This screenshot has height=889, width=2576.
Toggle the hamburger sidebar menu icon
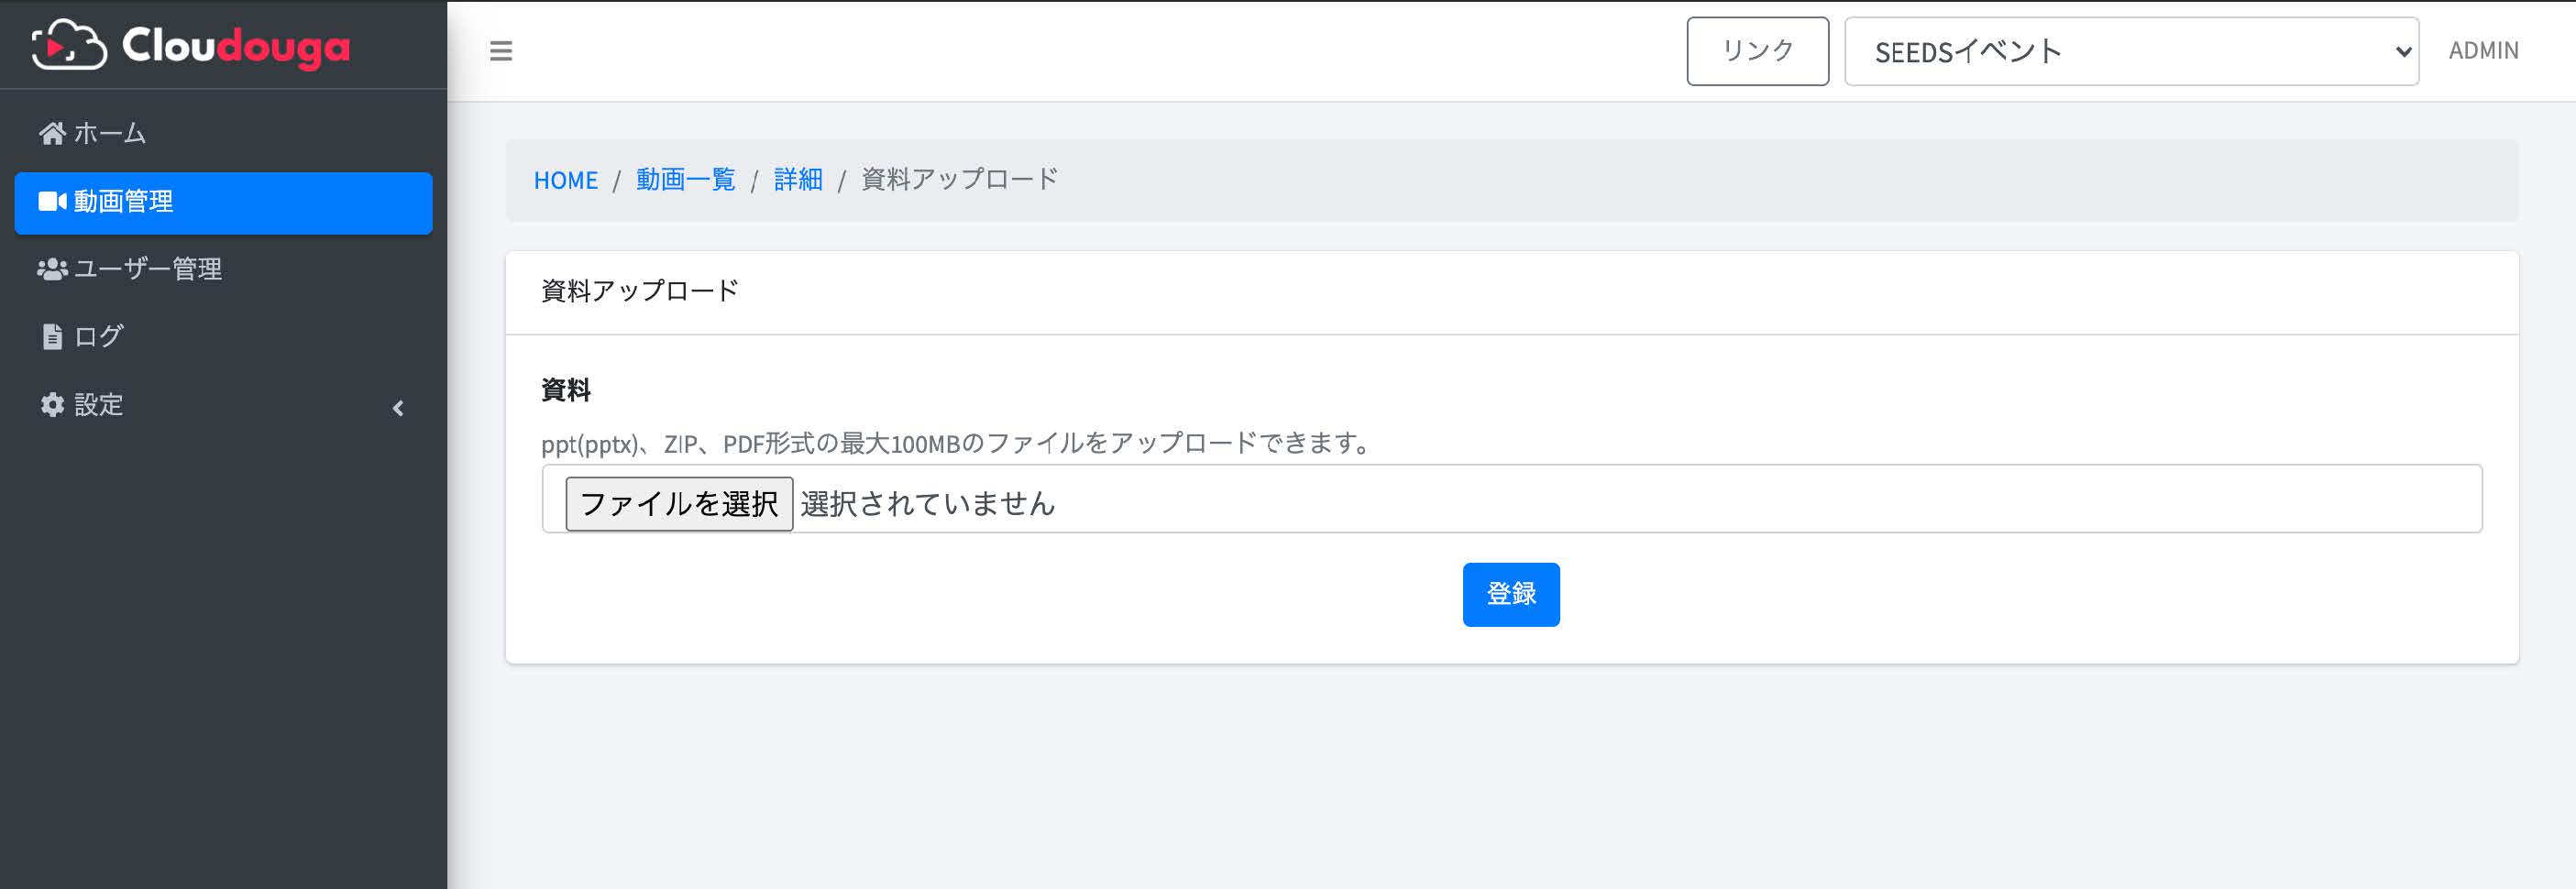tap(501, 51)
